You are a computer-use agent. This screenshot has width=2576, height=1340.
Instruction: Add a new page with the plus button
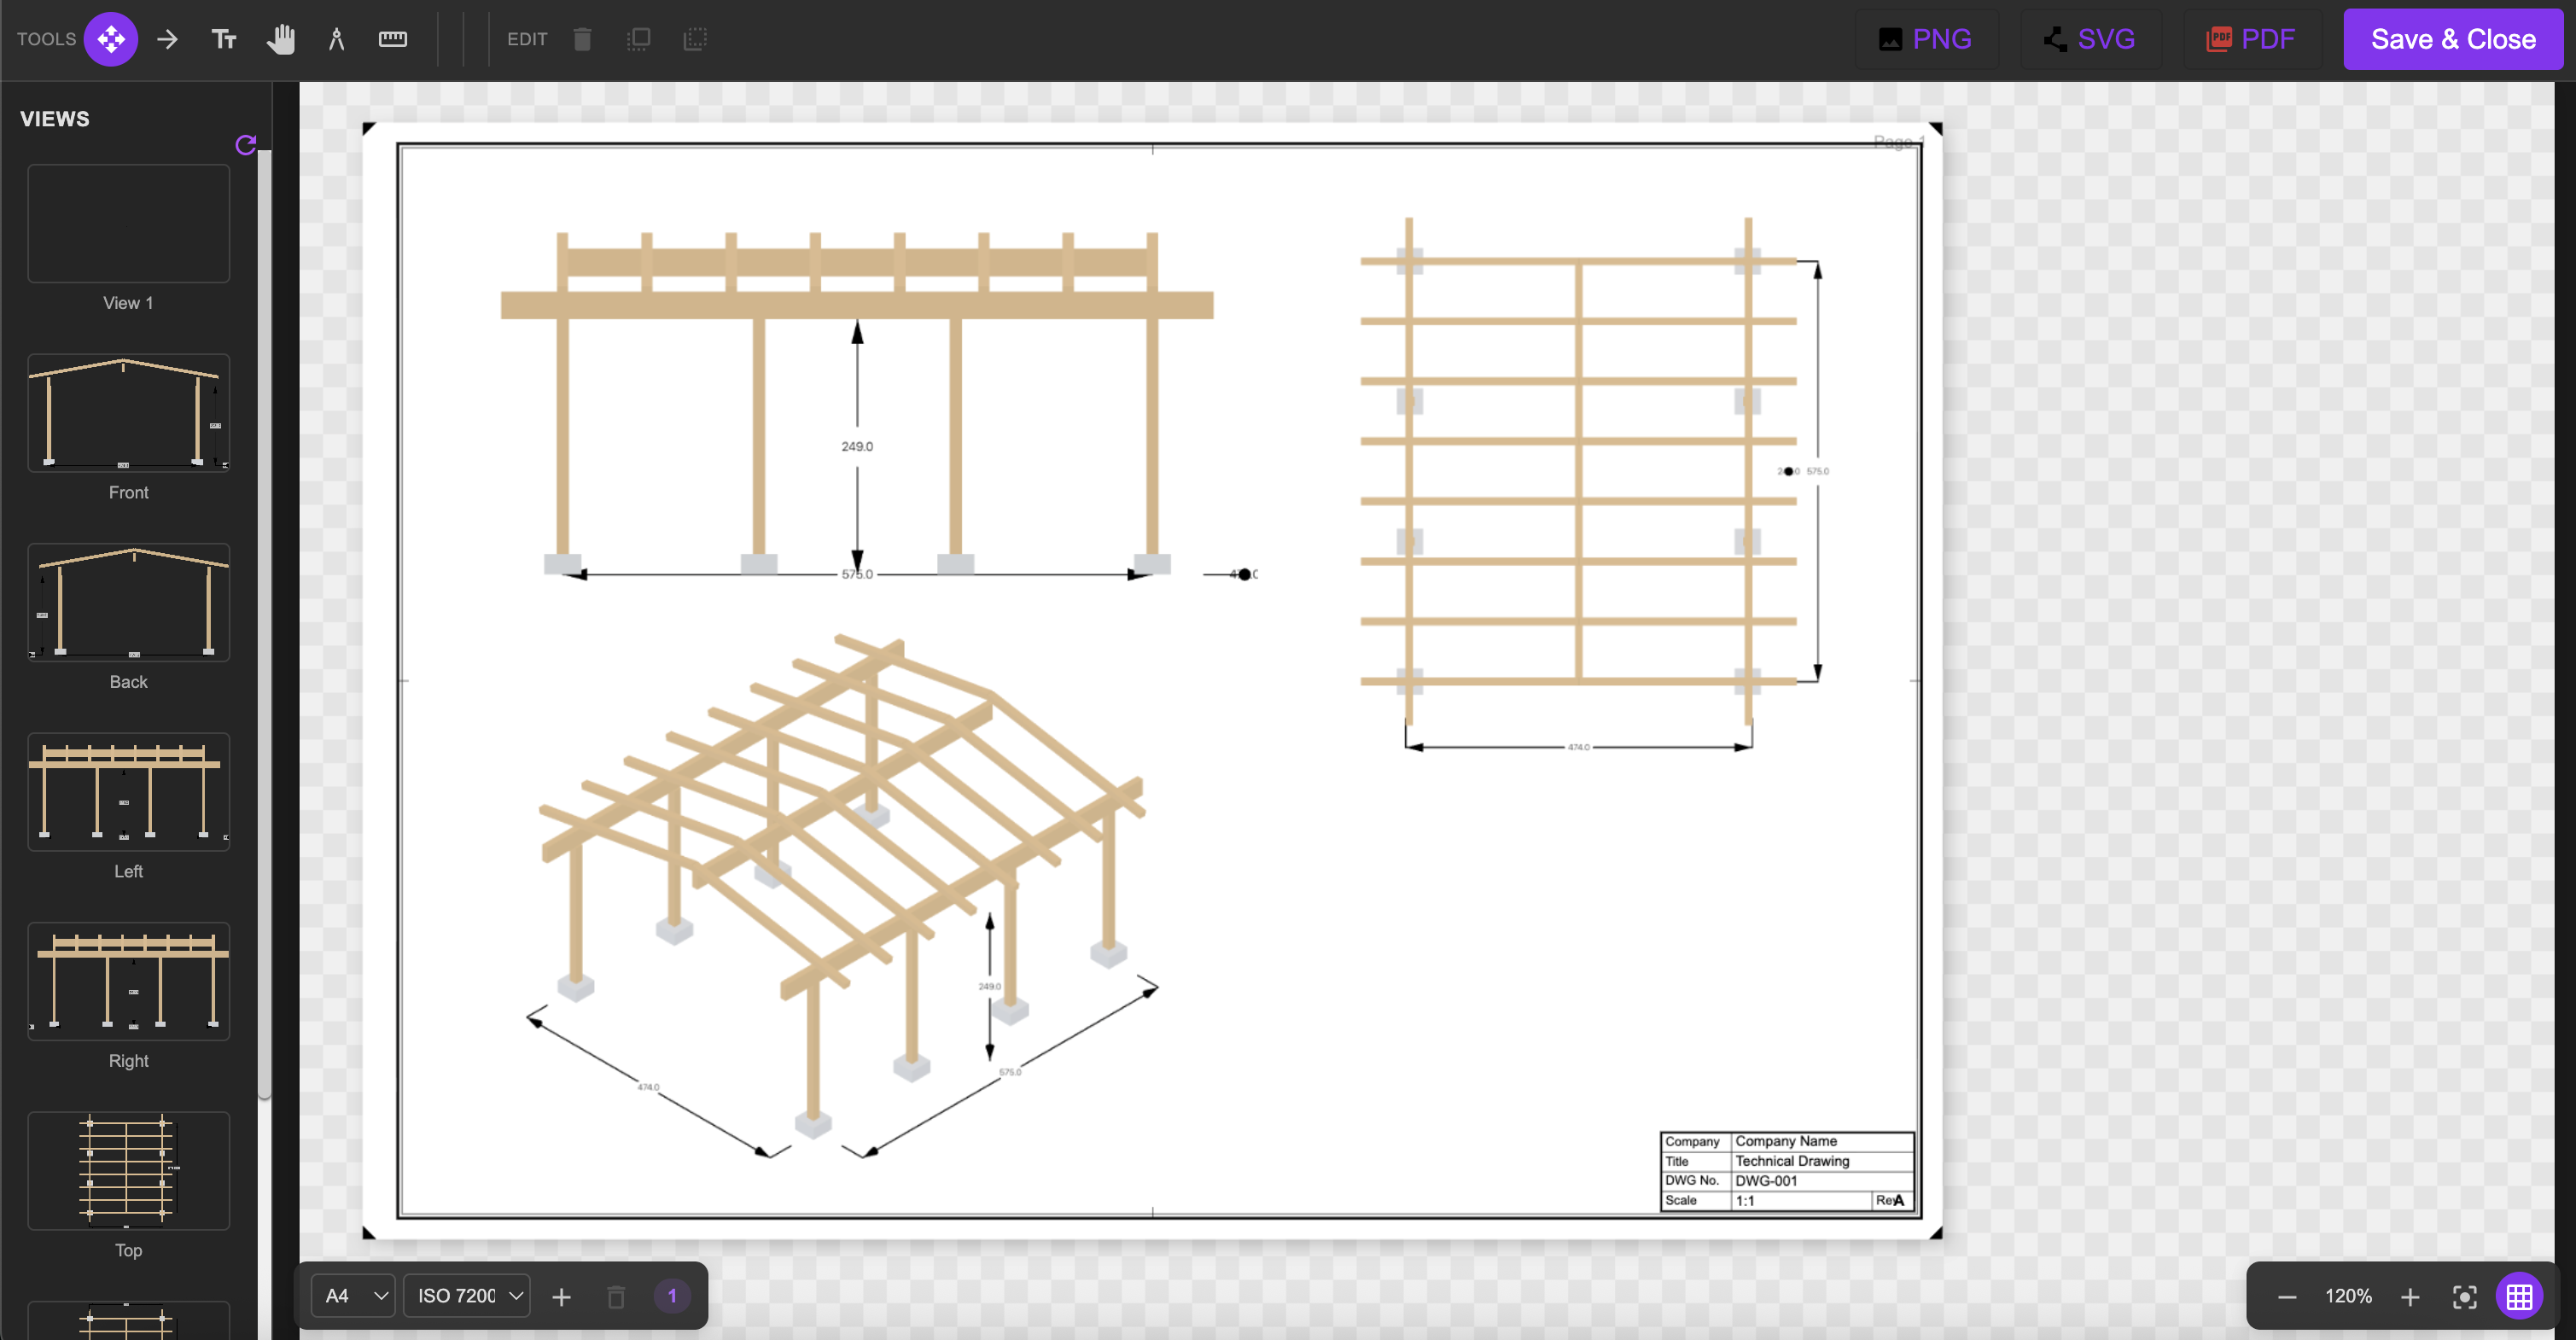[561, 1296]
